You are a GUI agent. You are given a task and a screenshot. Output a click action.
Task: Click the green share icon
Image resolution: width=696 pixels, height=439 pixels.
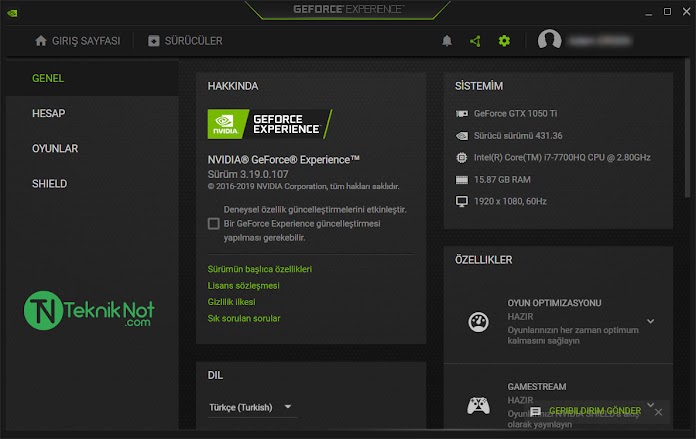click(475, 41)
